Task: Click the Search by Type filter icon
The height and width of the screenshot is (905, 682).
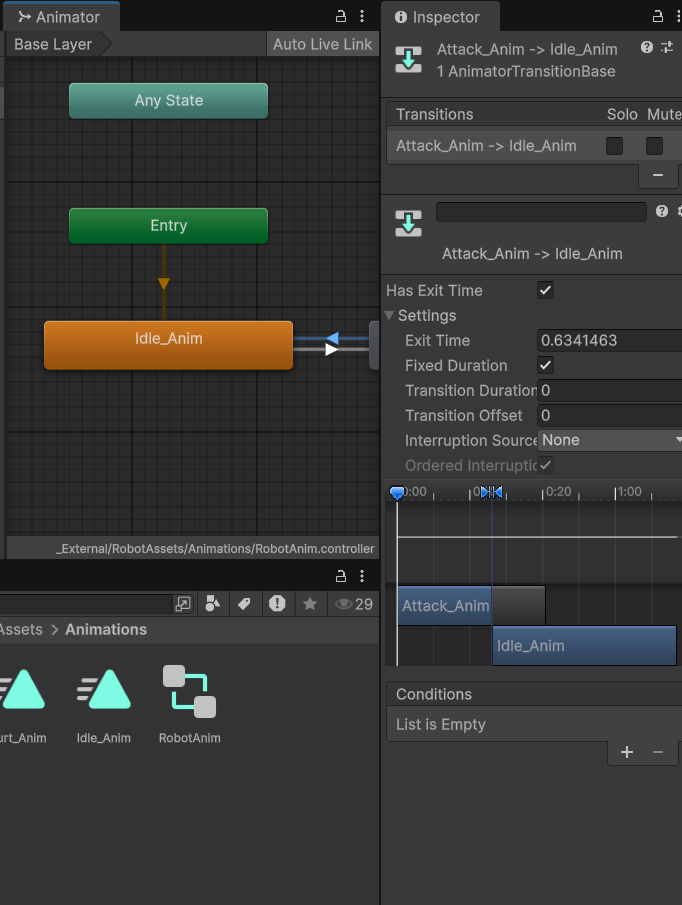Action: (x=212, y=604)
